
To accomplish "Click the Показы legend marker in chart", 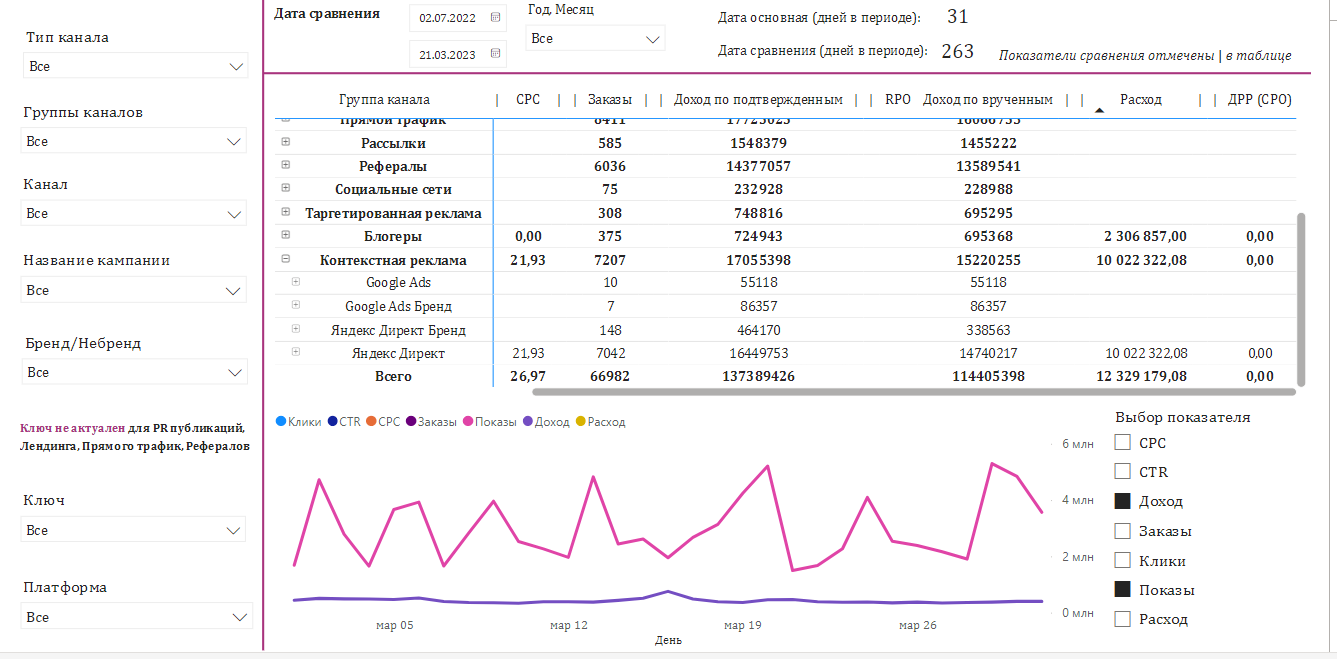I will 467,422.
